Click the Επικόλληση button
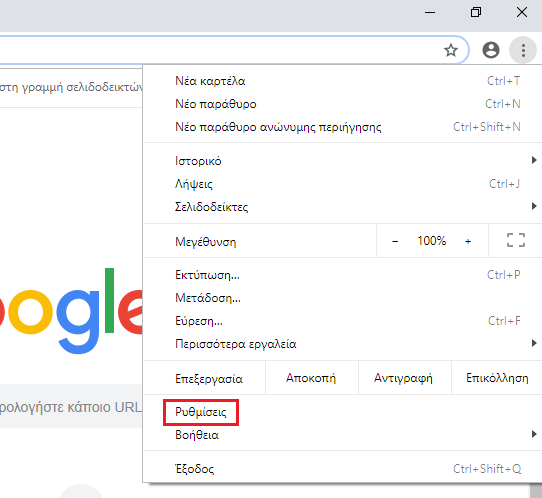 (497, 378)
